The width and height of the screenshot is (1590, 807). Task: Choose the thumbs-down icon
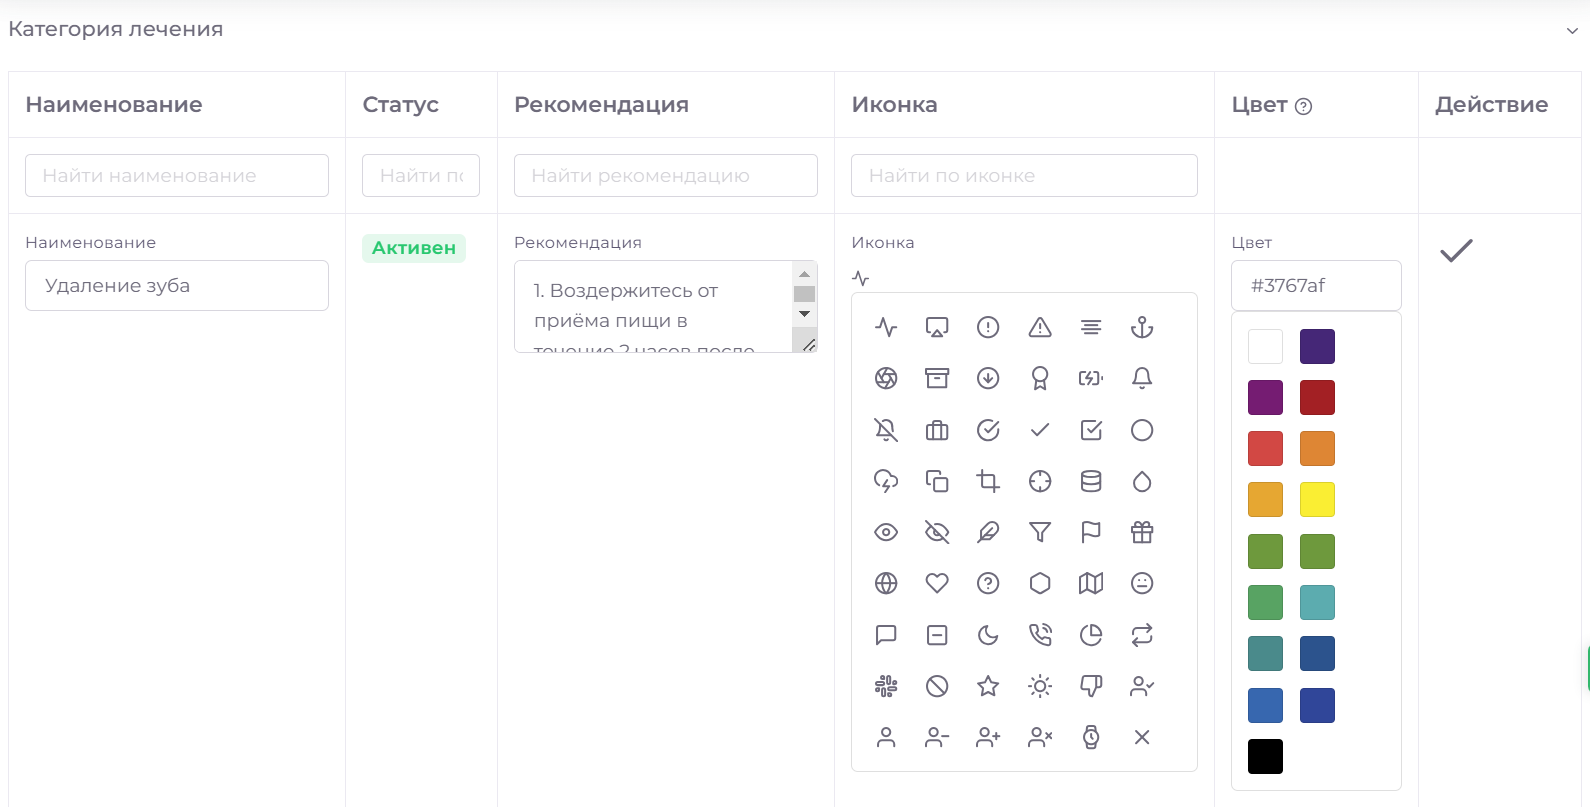pyautogui.click(x=1091, y=686)
